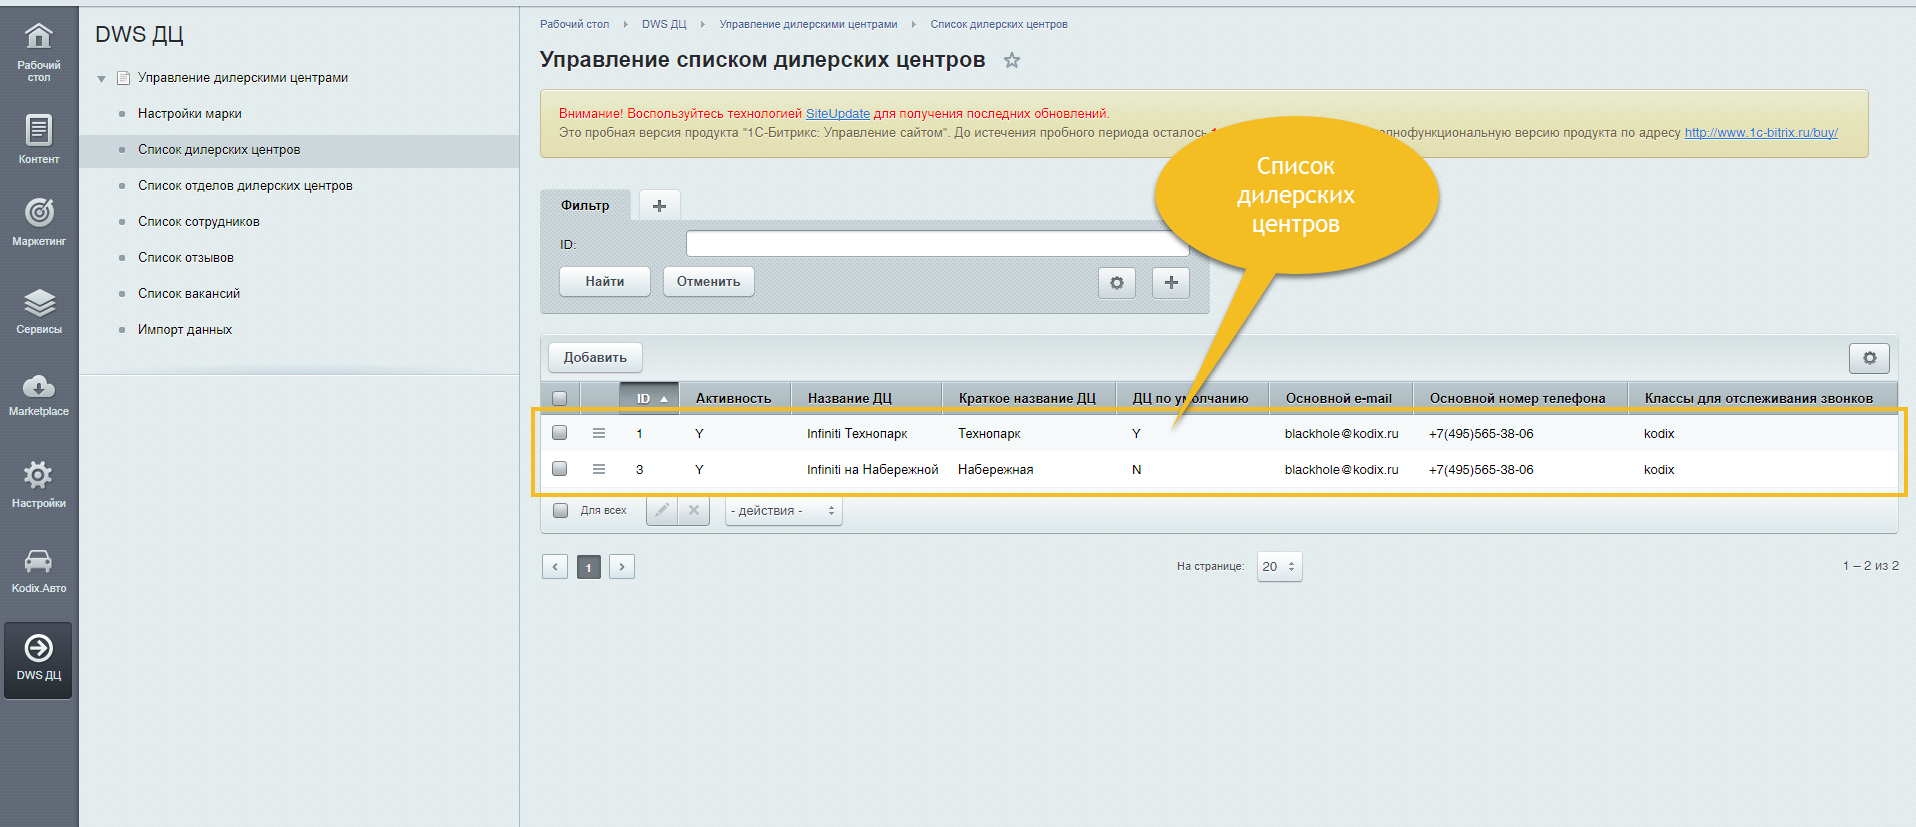Sort by Активность column header
The image size is (1916, 827).
point(734,398)
